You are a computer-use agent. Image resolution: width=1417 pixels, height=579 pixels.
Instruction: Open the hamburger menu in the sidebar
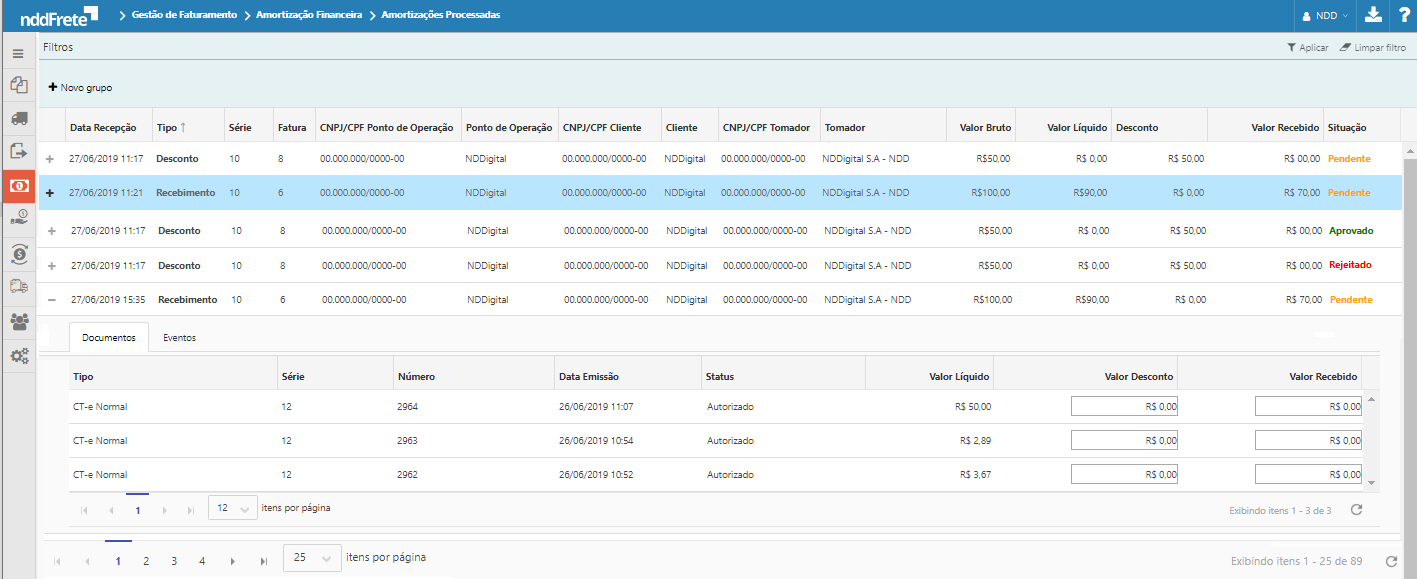coord(18,53)
